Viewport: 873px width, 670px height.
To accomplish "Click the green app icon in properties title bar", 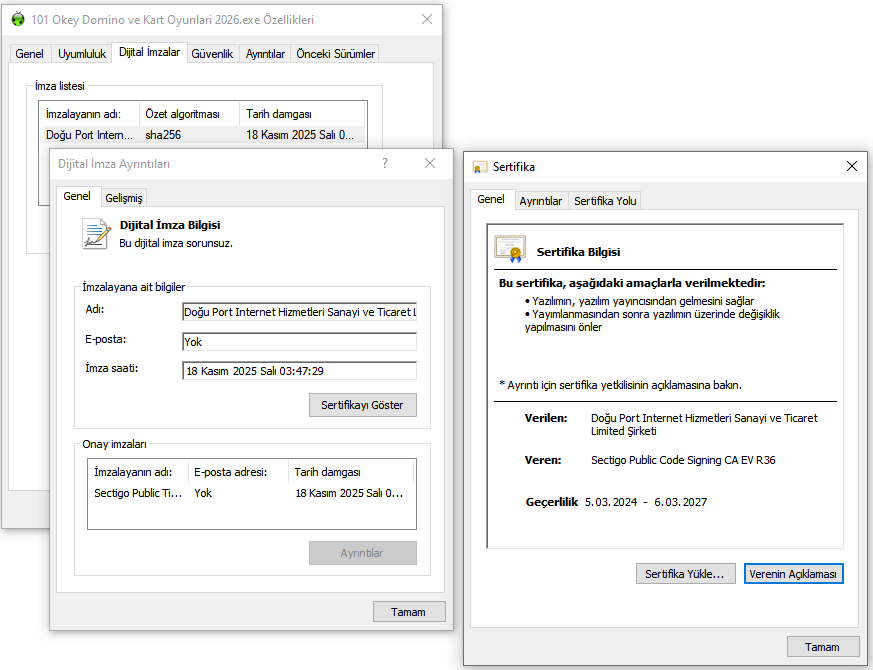I will point(19,18).
